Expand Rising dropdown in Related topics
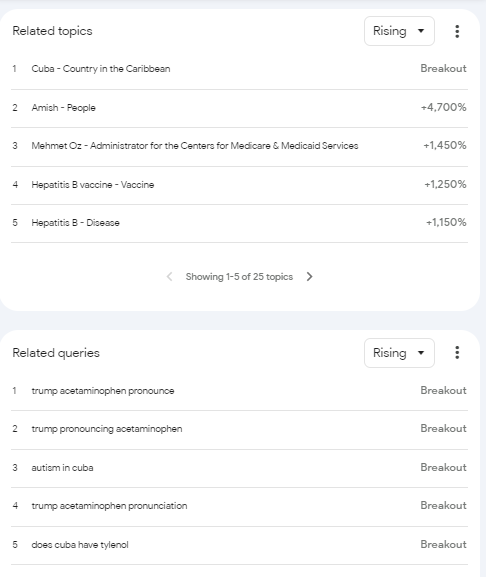 [399, 31]
